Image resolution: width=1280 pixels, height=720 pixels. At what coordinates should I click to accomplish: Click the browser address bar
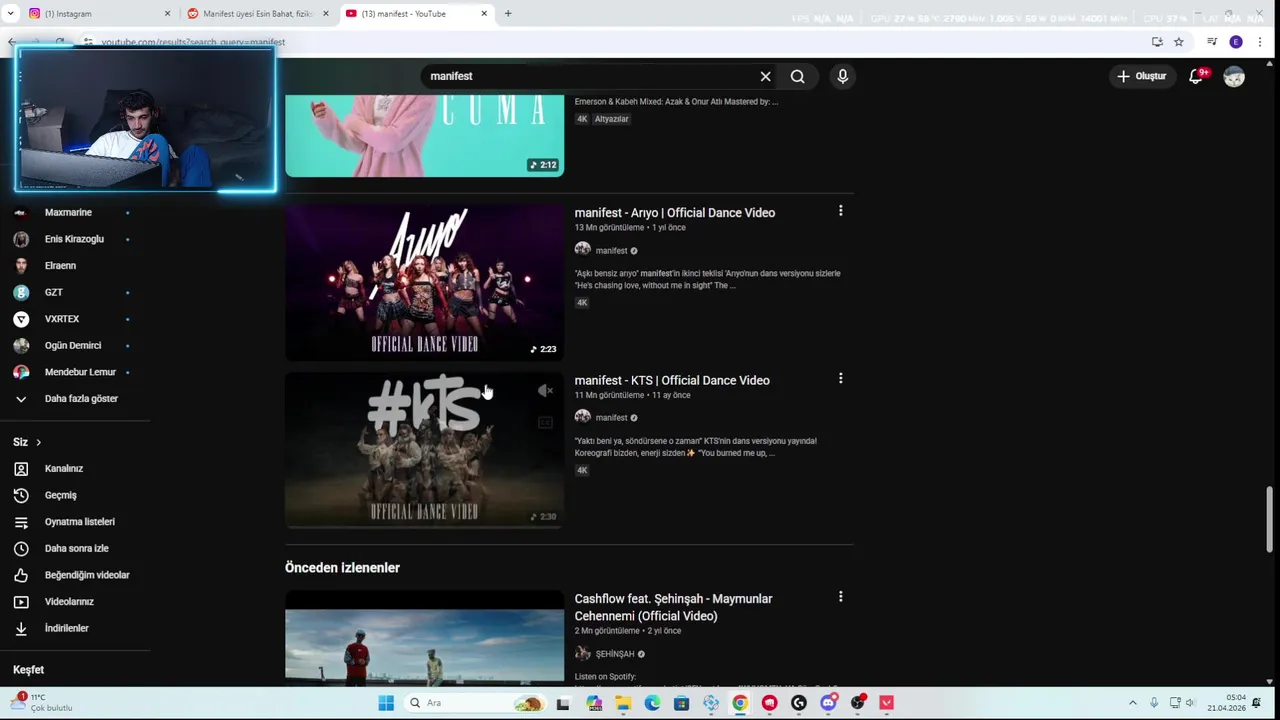[x=620, y=42]
